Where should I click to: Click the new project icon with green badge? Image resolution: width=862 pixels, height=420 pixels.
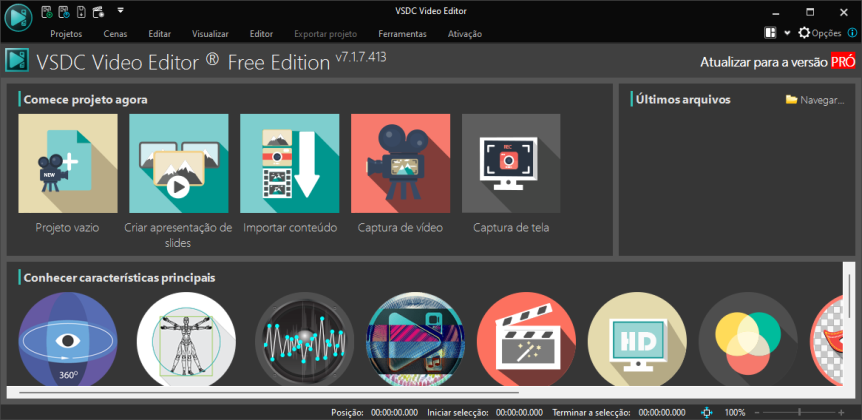click(x=47, y=11)
